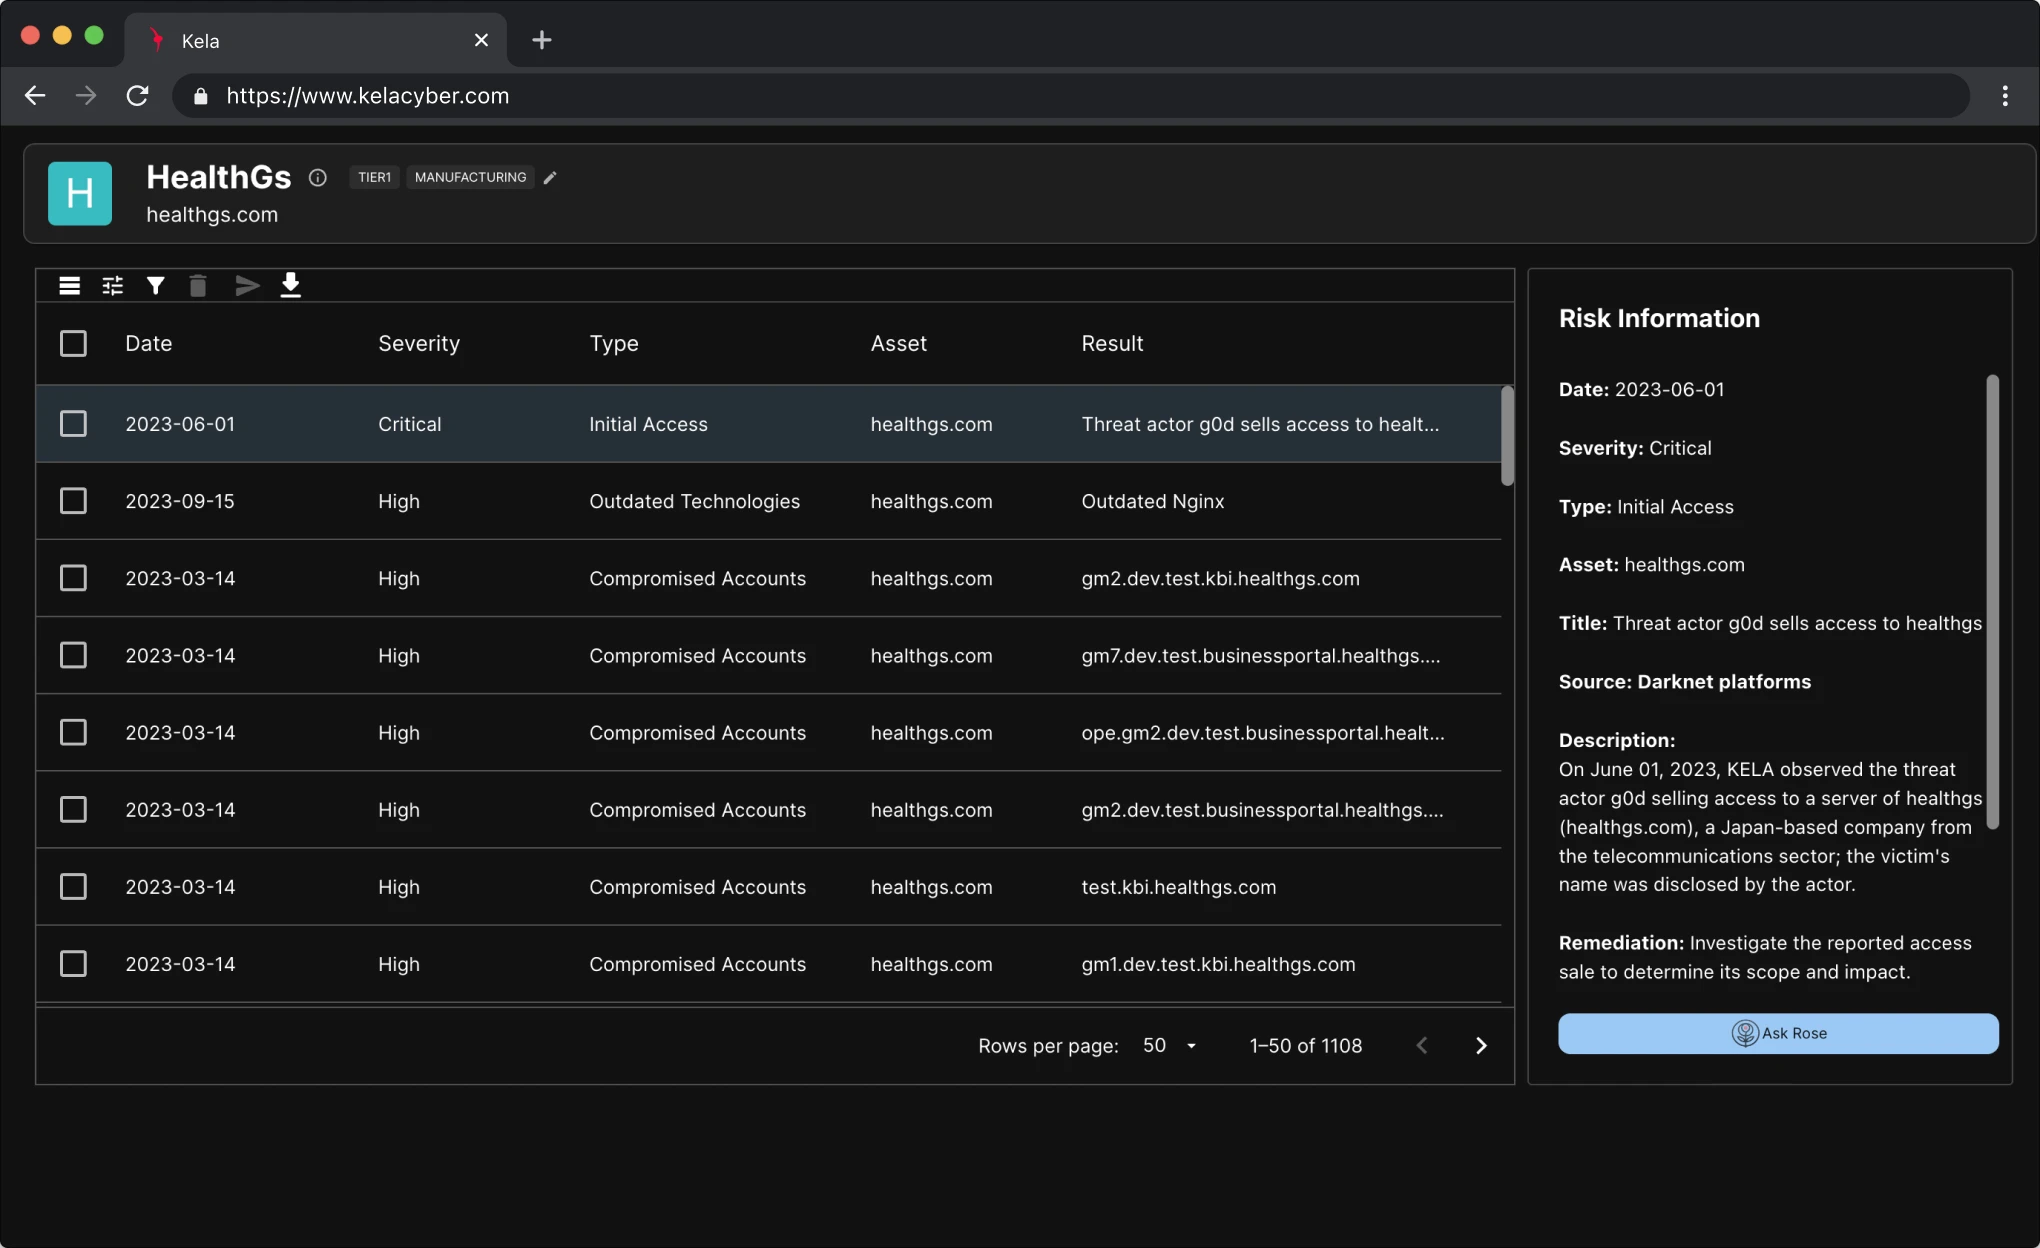Sort by Severity column header
The width and height of the screenshot is (2040, 1248).
pos(419,344)
